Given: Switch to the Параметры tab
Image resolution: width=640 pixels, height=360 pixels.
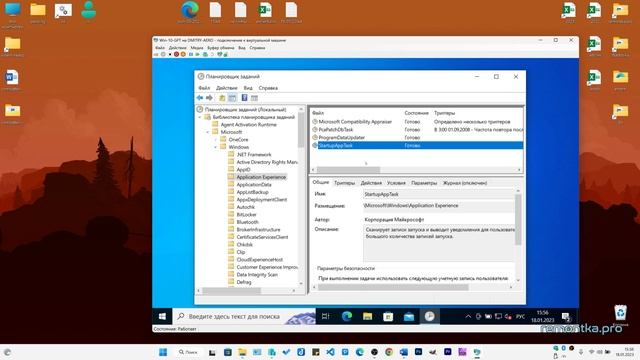Looking at the screenshot, I should 424,183.
